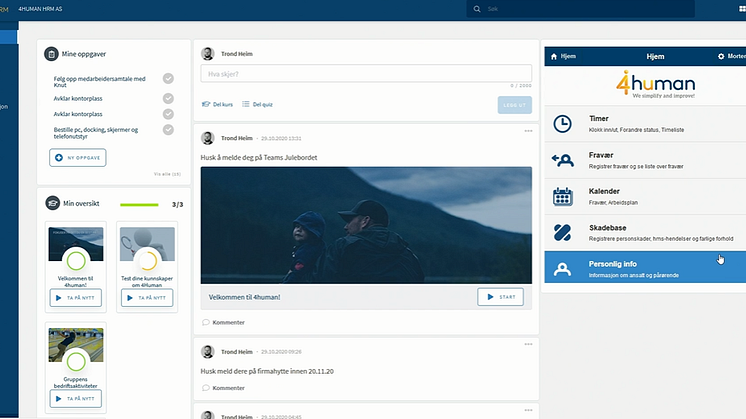Click the NY OPPGAVE button
The width and height of the screenshot is (746, 419).
[x=78, y=158]
